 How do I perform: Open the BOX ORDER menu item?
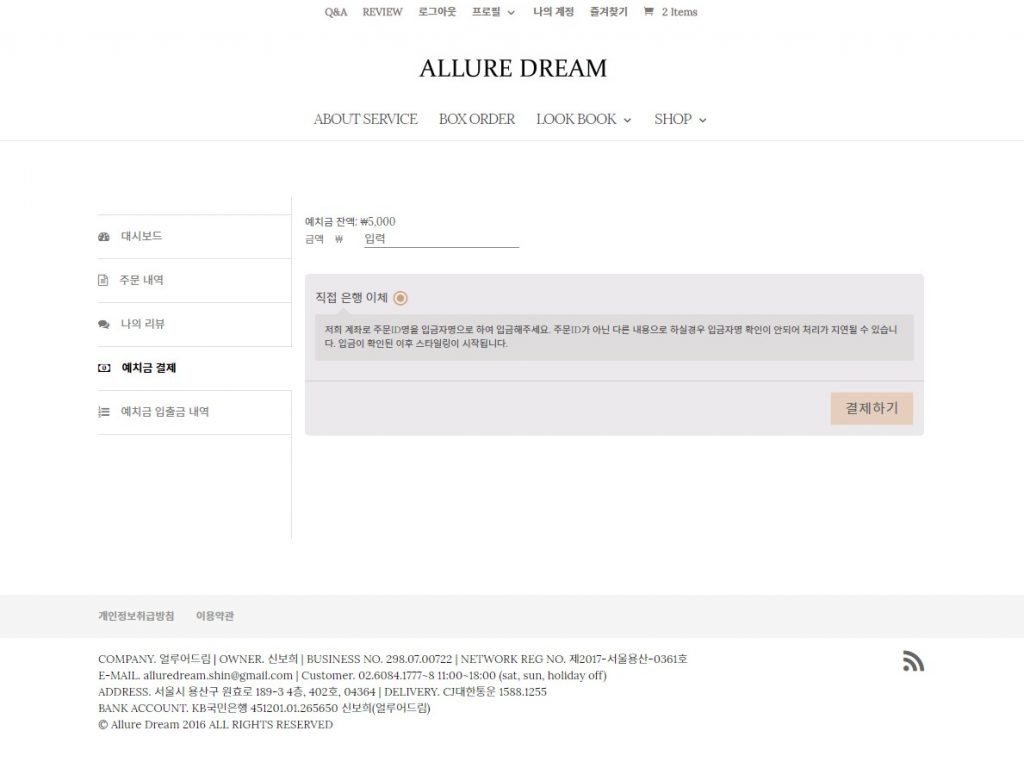click(477, 119)
